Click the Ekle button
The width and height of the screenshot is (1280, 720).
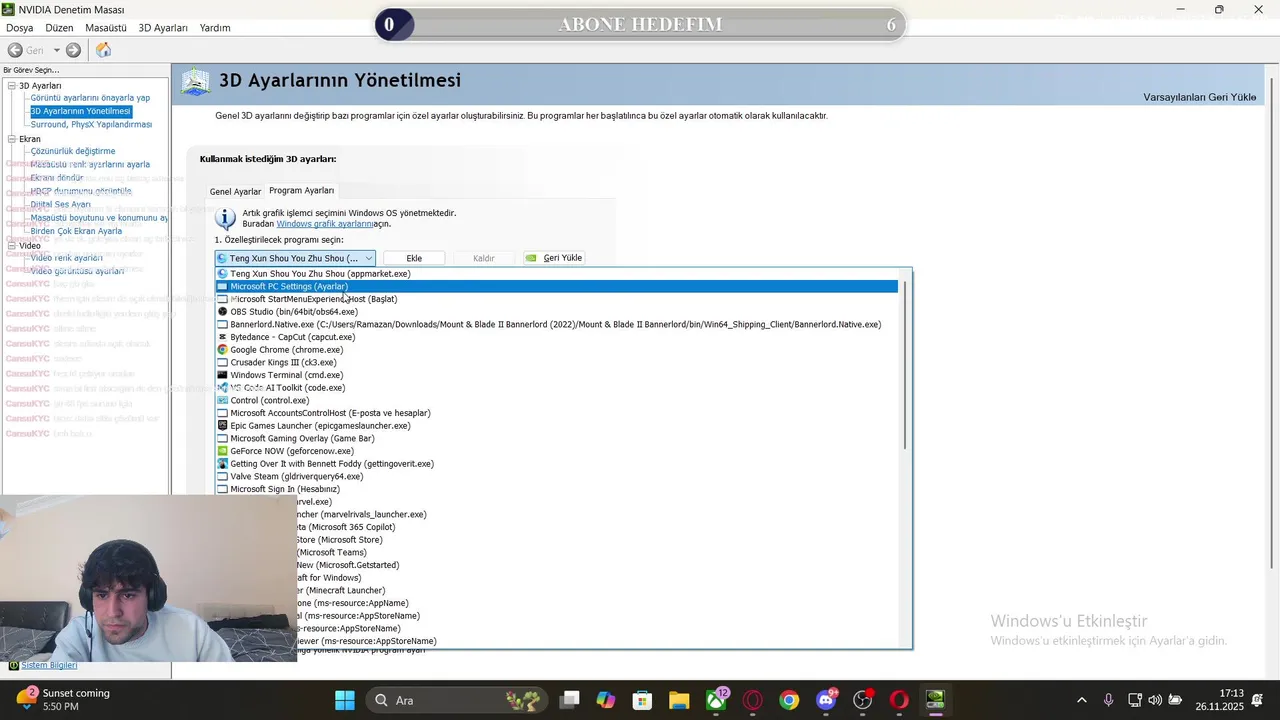click(414, 258)
